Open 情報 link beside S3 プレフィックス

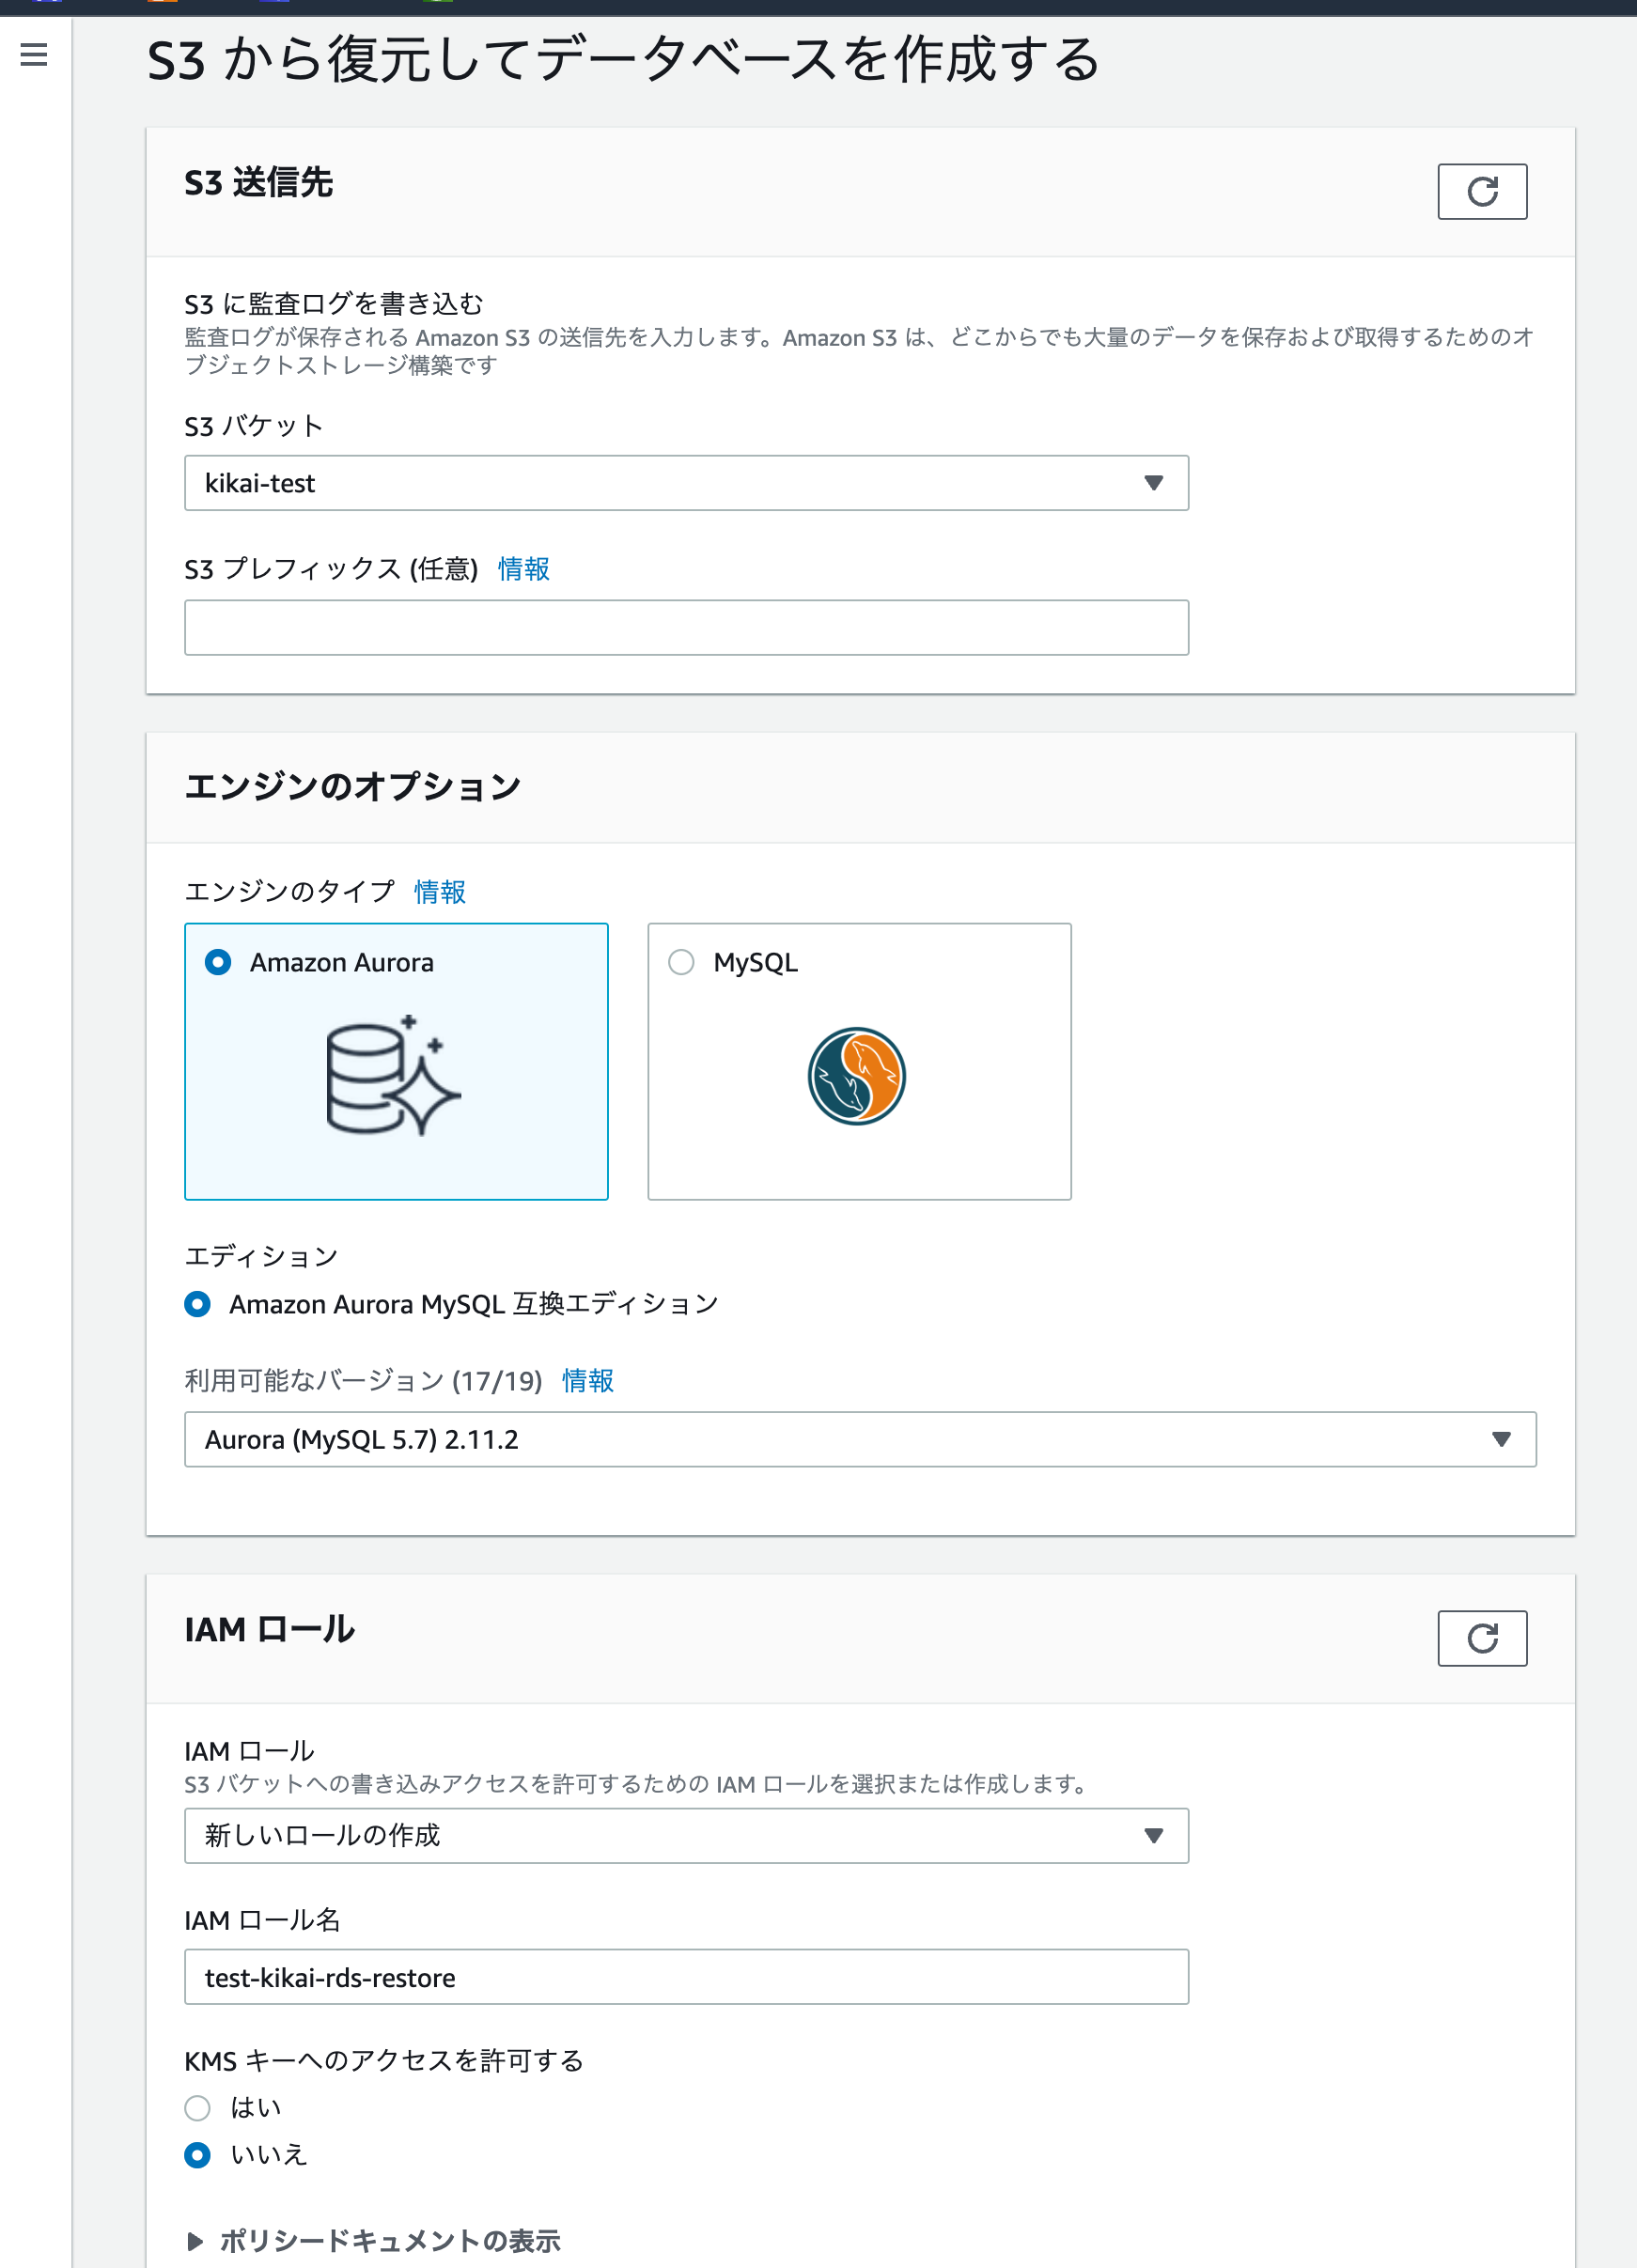click(x=523, y=569)
